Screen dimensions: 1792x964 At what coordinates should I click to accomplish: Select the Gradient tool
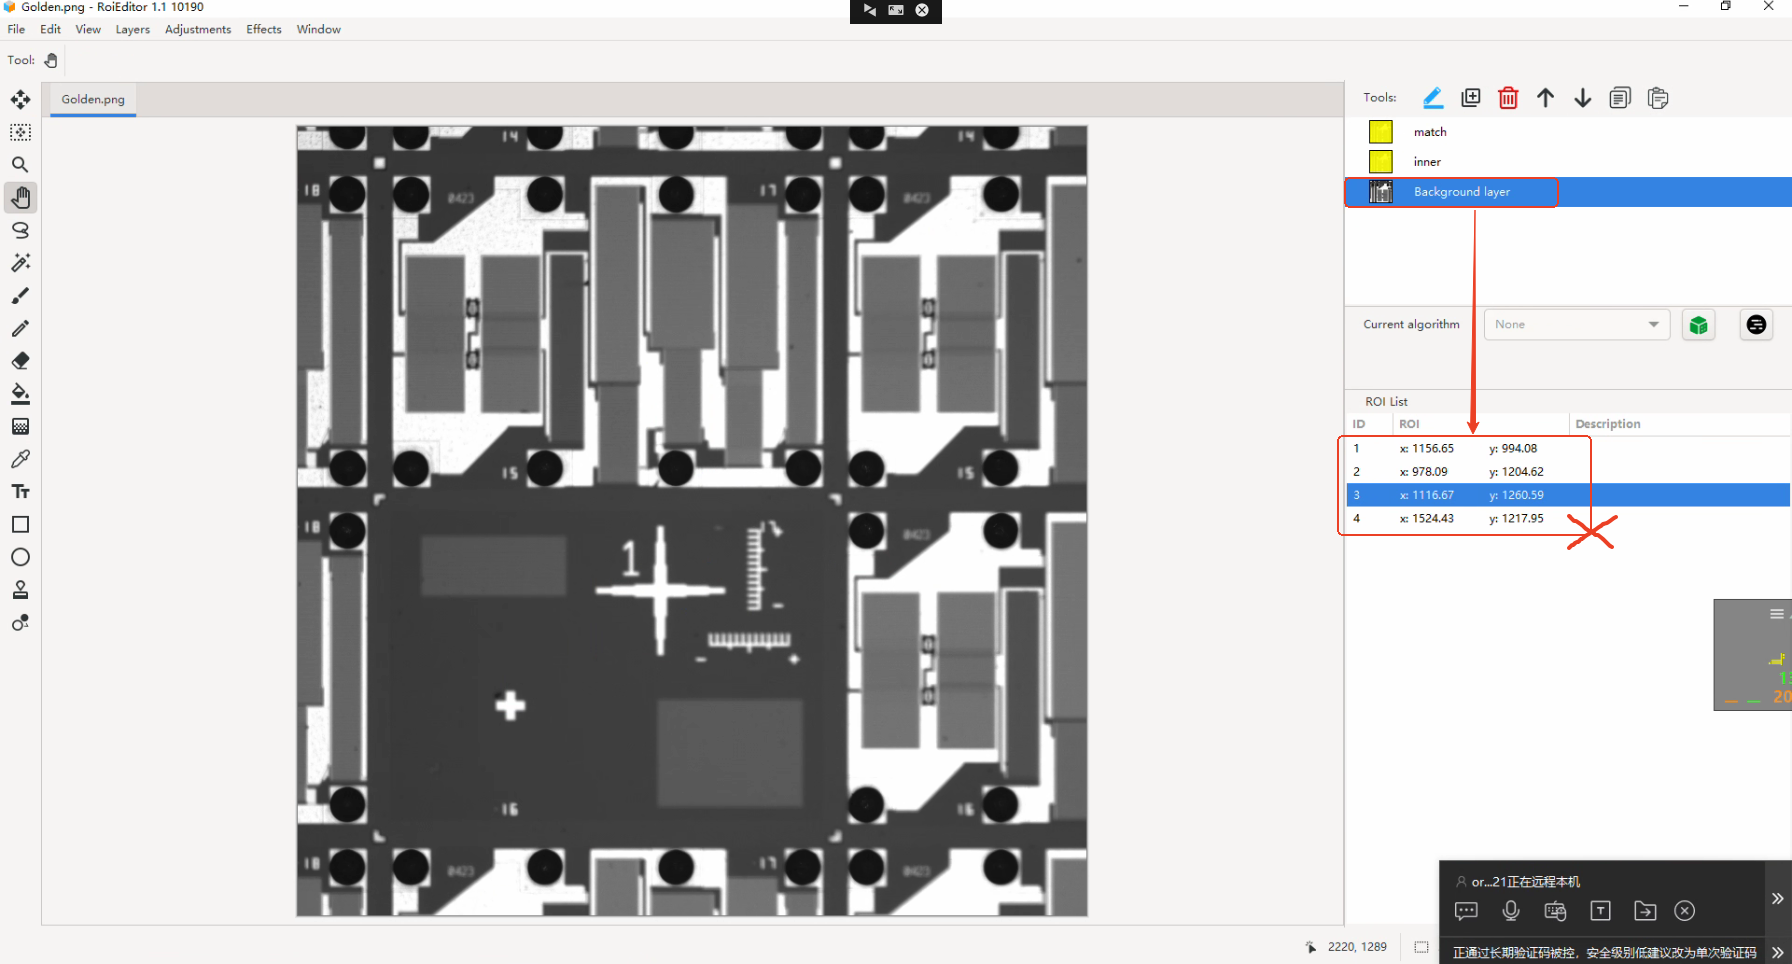pyautogui.click(x=20, y=426)
